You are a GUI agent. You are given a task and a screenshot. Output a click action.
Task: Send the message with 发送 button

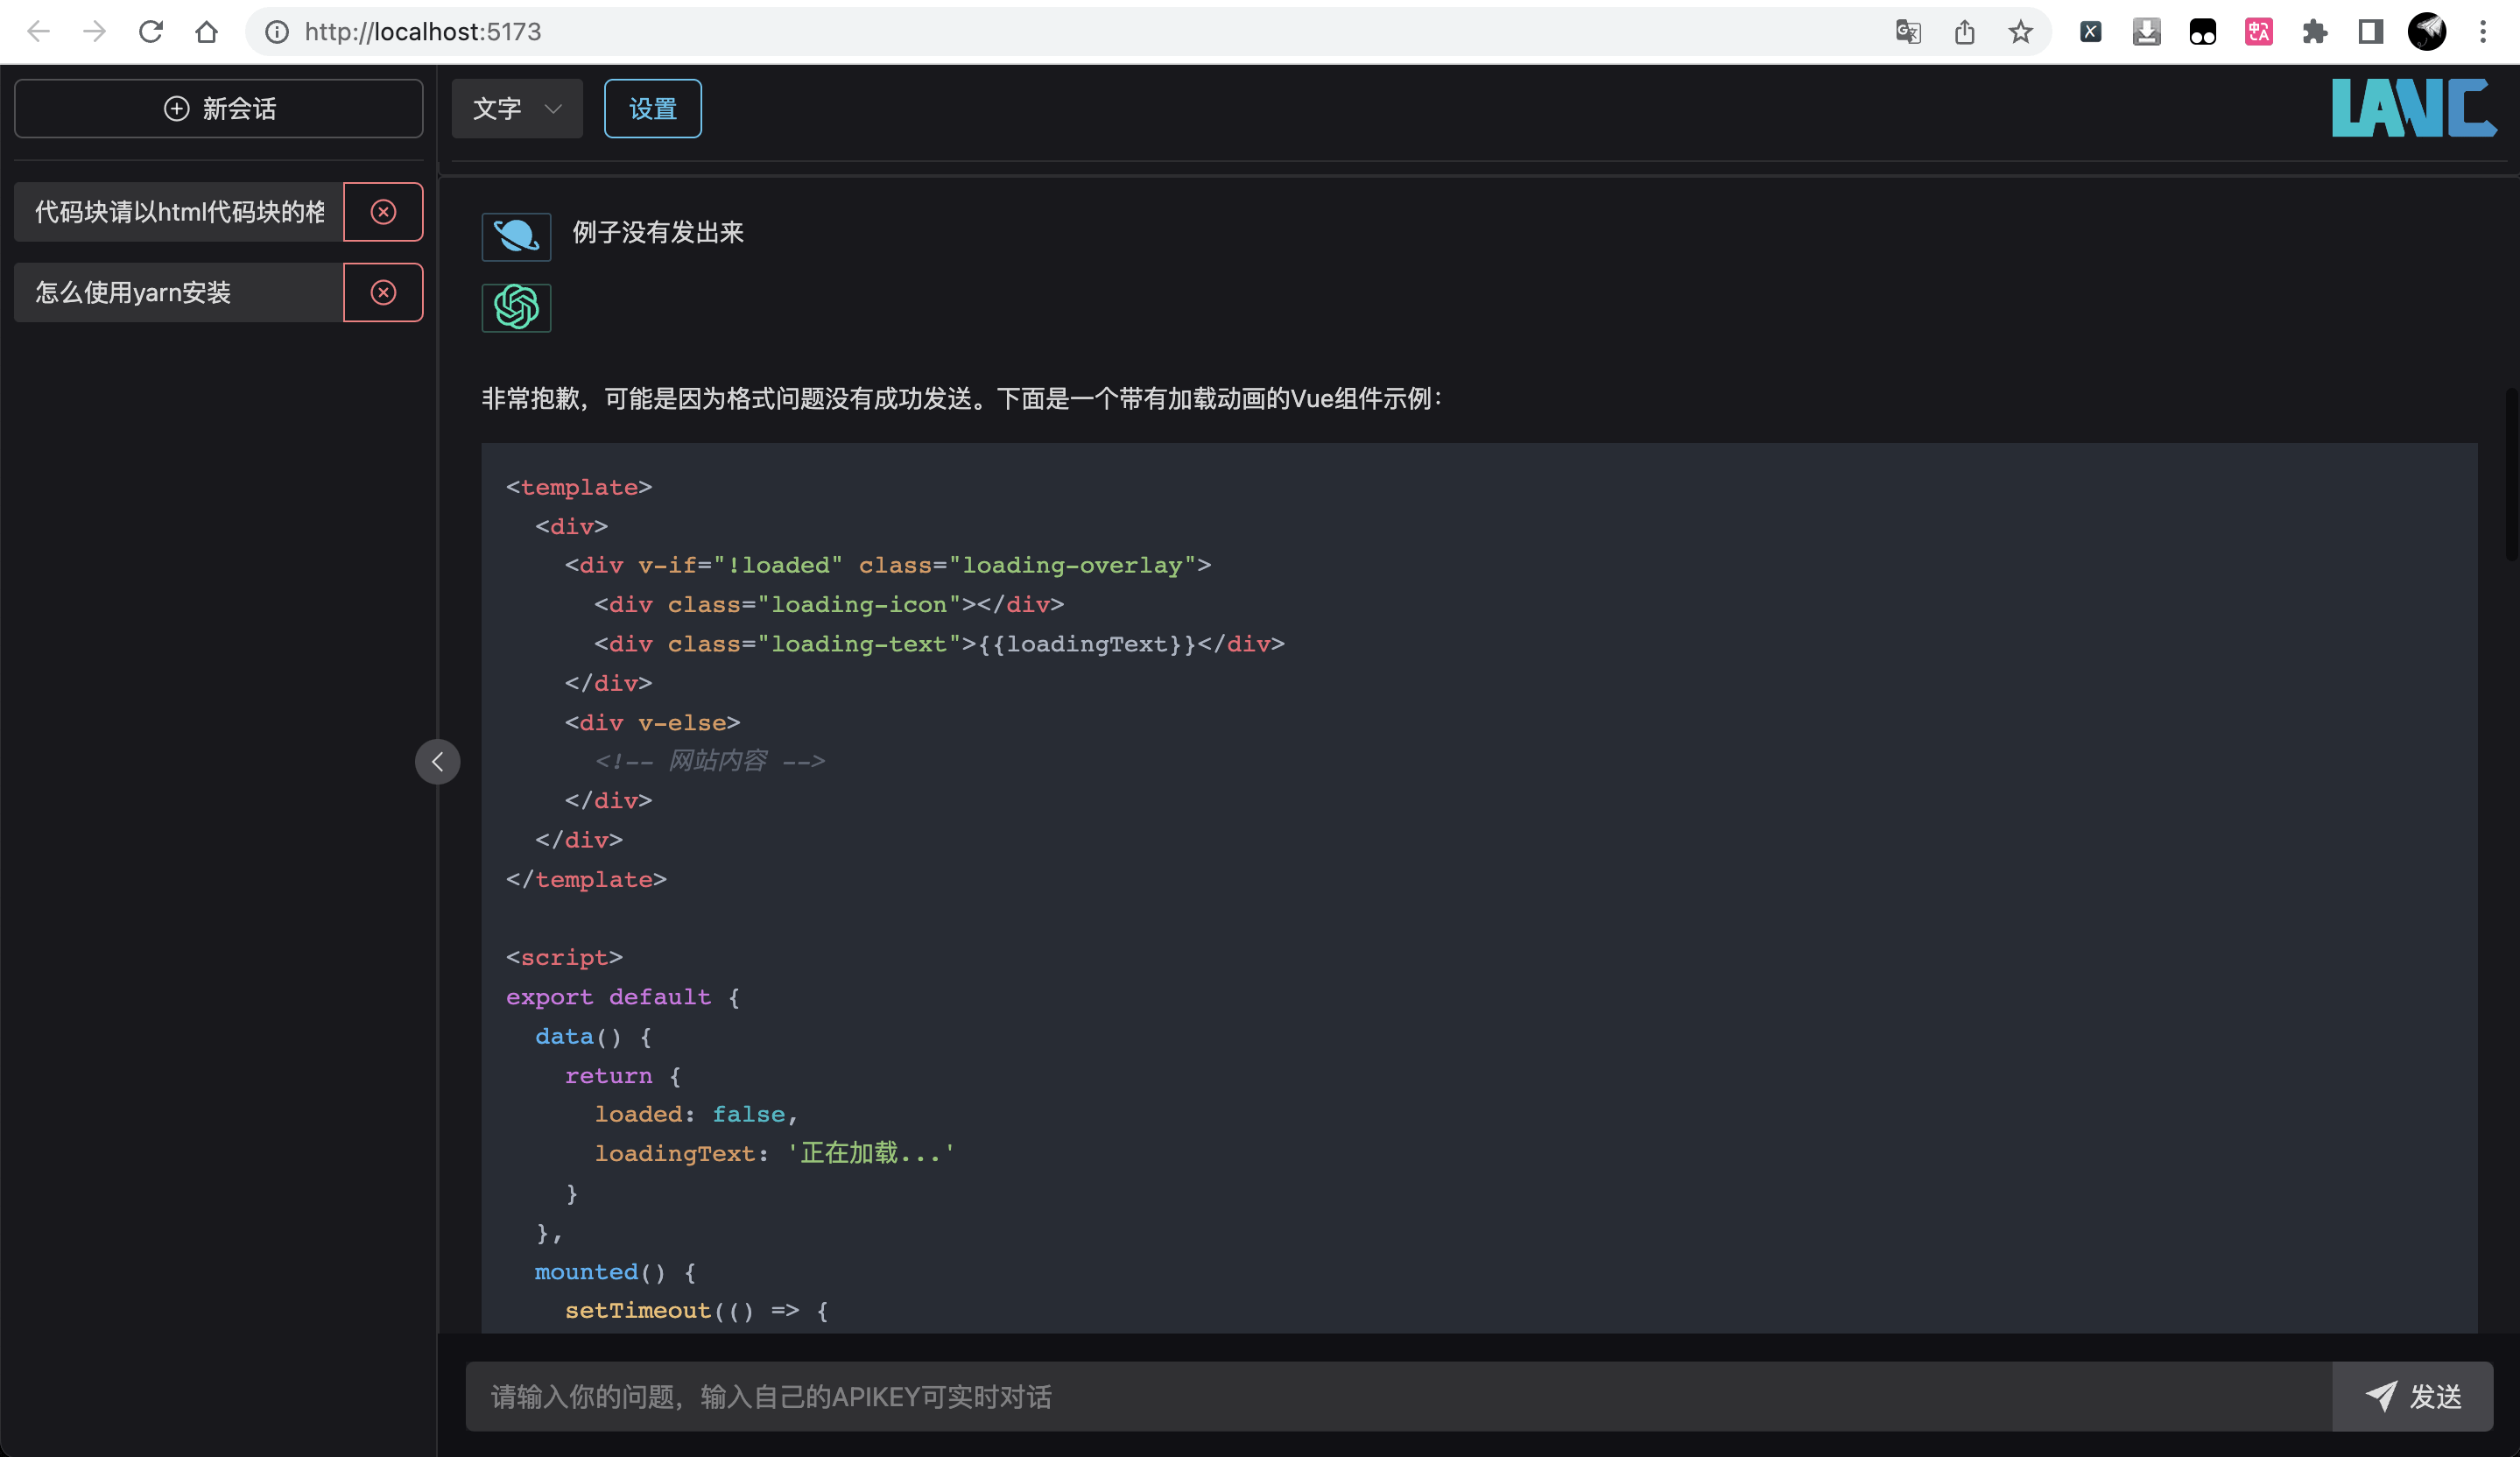pos(2412,1396)
